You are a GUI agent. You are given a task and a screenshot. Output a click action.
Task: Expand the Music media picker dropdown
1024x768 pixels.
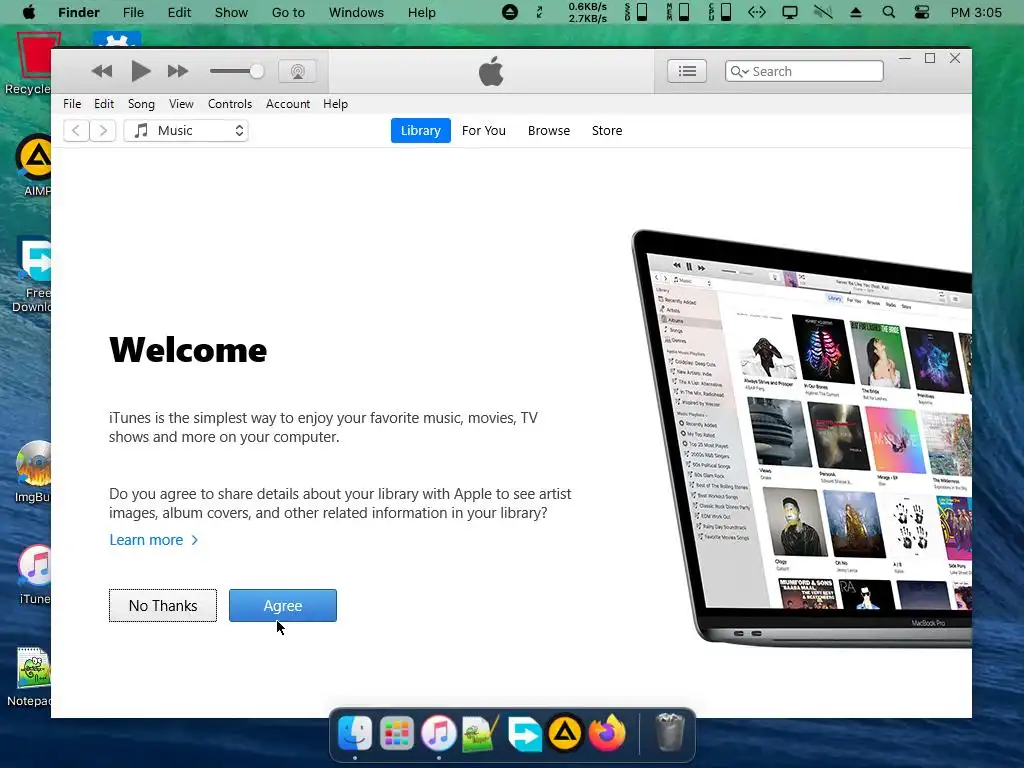tap(186, 131)
